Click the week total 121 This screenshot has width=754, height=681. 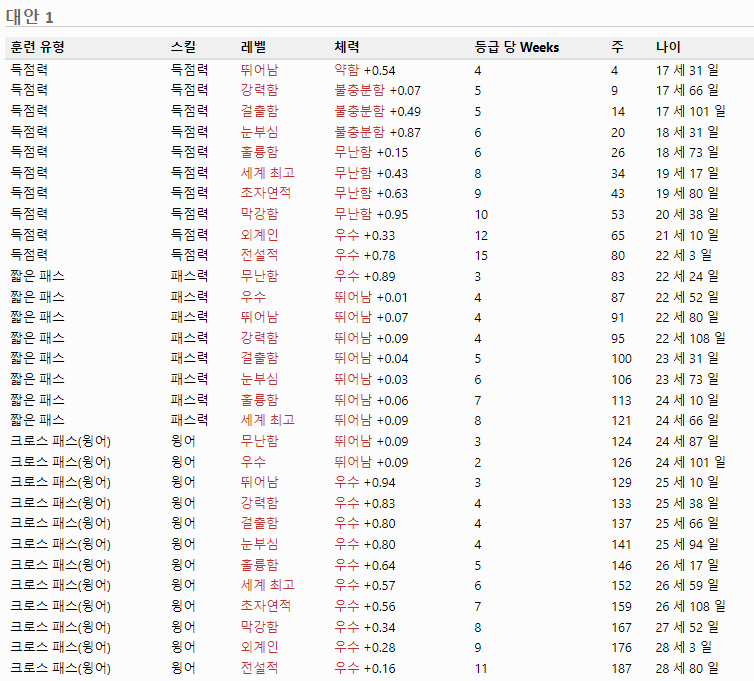point(621,420)
